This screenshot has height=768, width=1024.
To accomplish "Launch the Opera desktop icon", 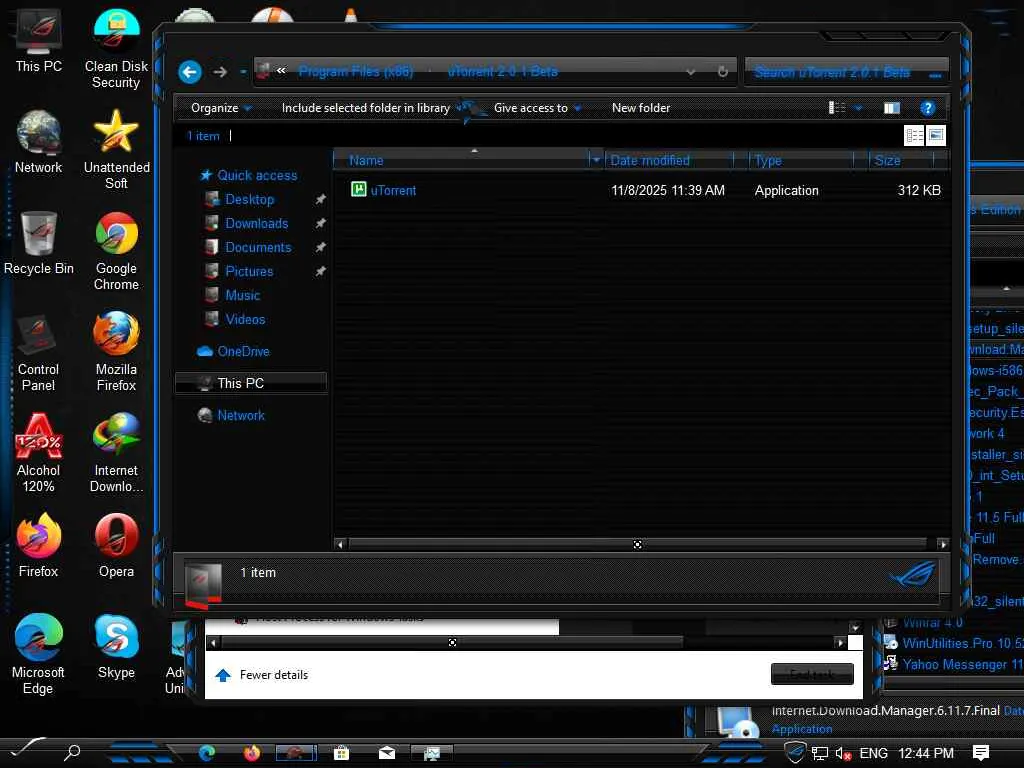I will (116, 546).
